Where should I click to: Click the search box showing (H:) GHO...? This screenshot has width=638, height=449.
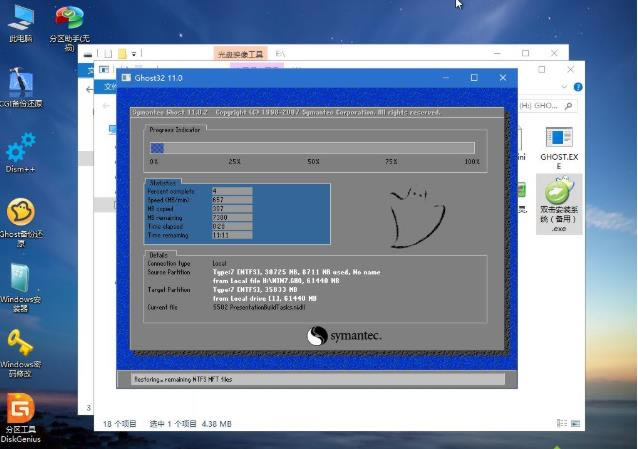(548, 106)
